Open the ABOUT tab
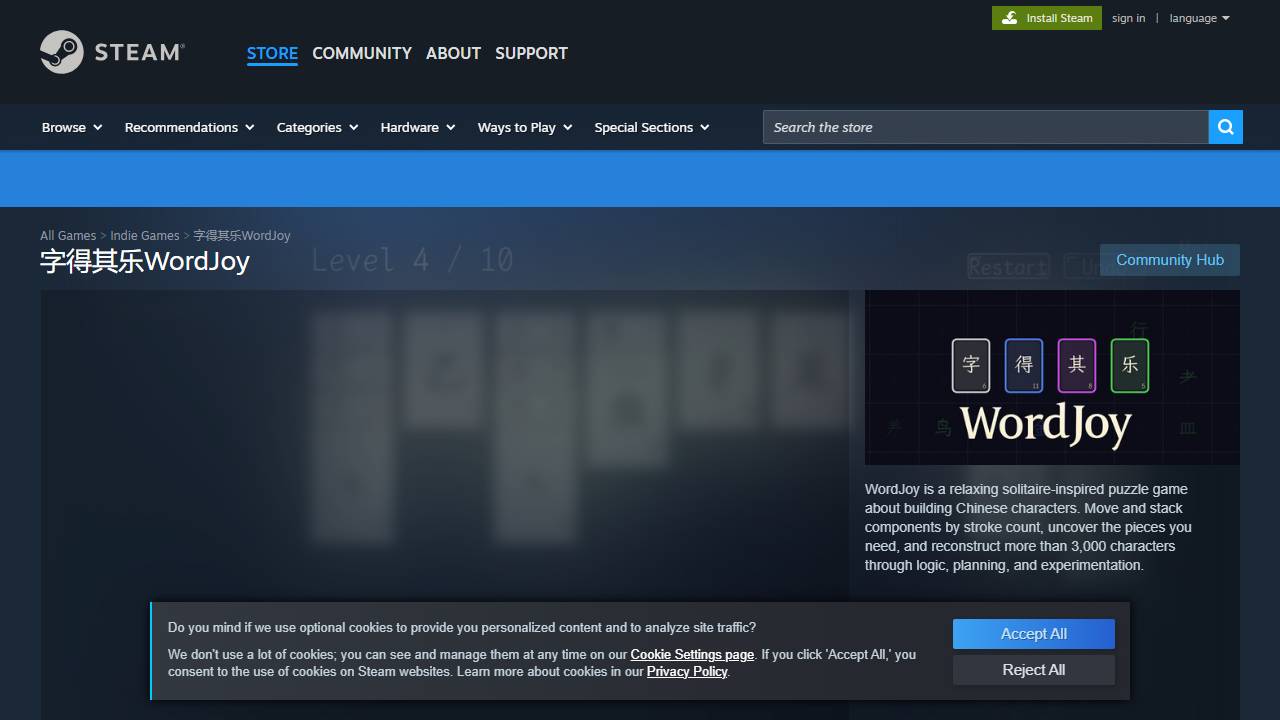 point(453,53)
